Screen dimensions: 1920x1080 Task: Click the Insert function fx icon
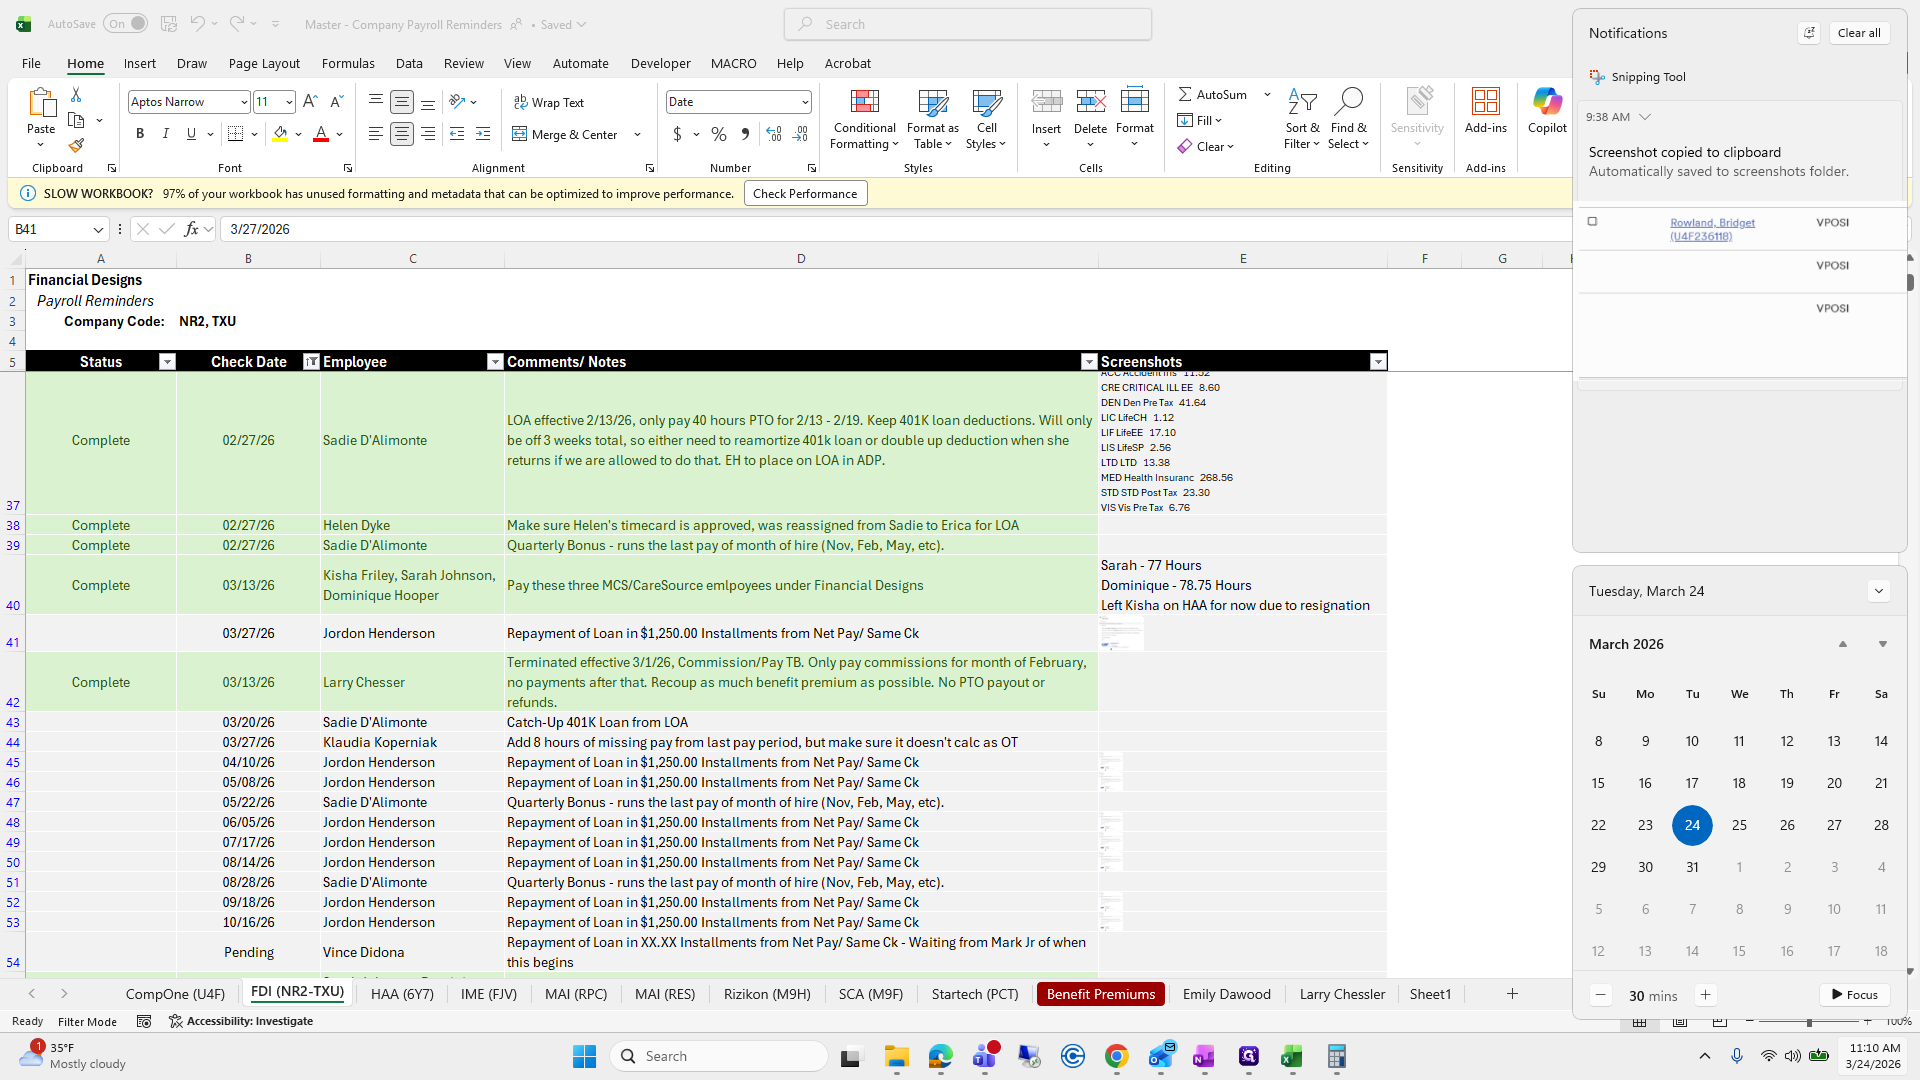click(x=191, y=229)
